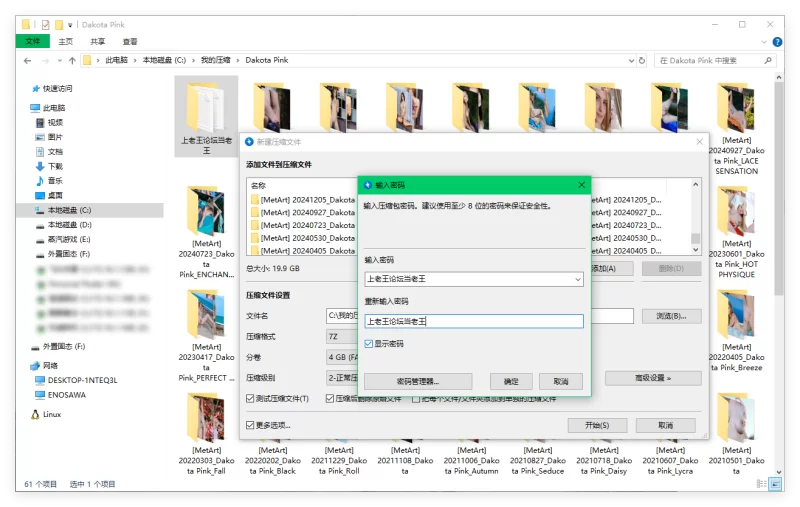Click the file list scroll-down arrow in dialog
Image resolution: width=800 pixels, height=507 pixels.
pos(695,249)
